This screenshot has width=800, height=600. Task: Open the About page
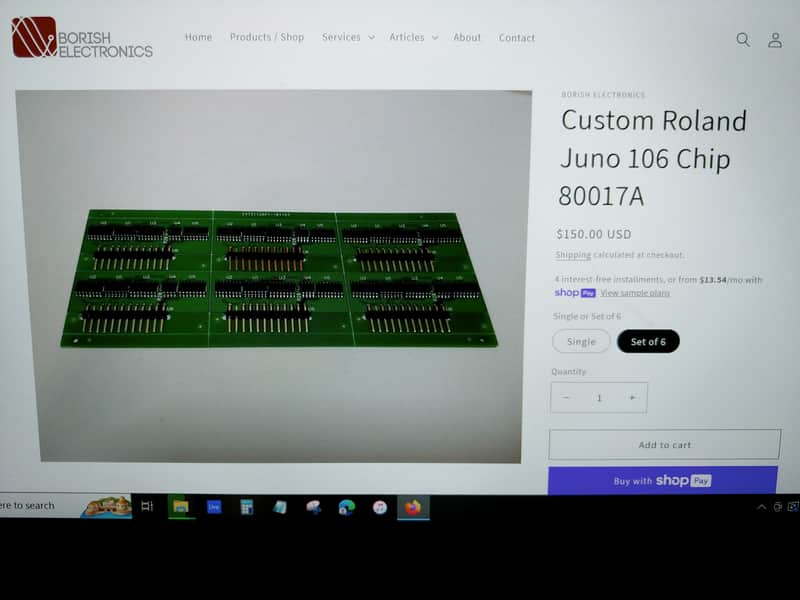(x=467, y=38)
